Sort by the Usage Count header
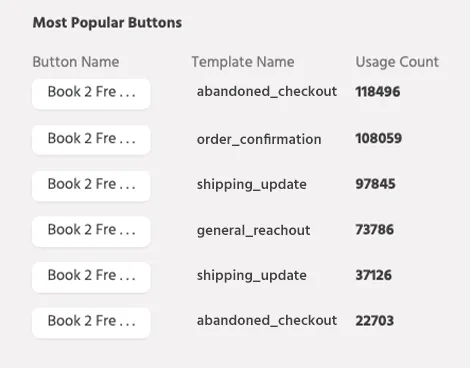The width and height of the screenshot is (470, 368). click(x=397, y=62)
